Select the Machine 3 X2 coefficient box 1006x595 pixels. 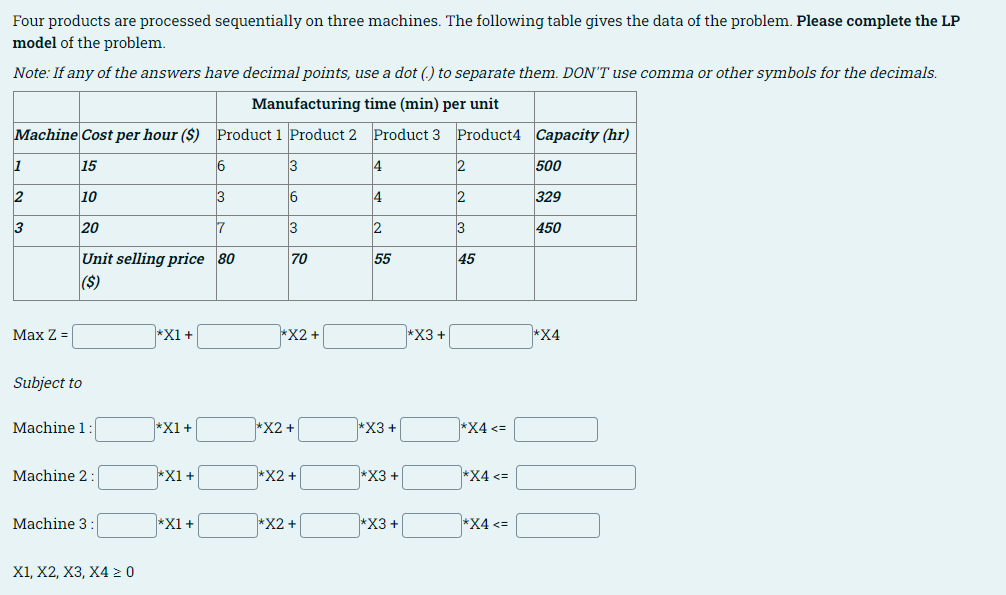(227, 525)
